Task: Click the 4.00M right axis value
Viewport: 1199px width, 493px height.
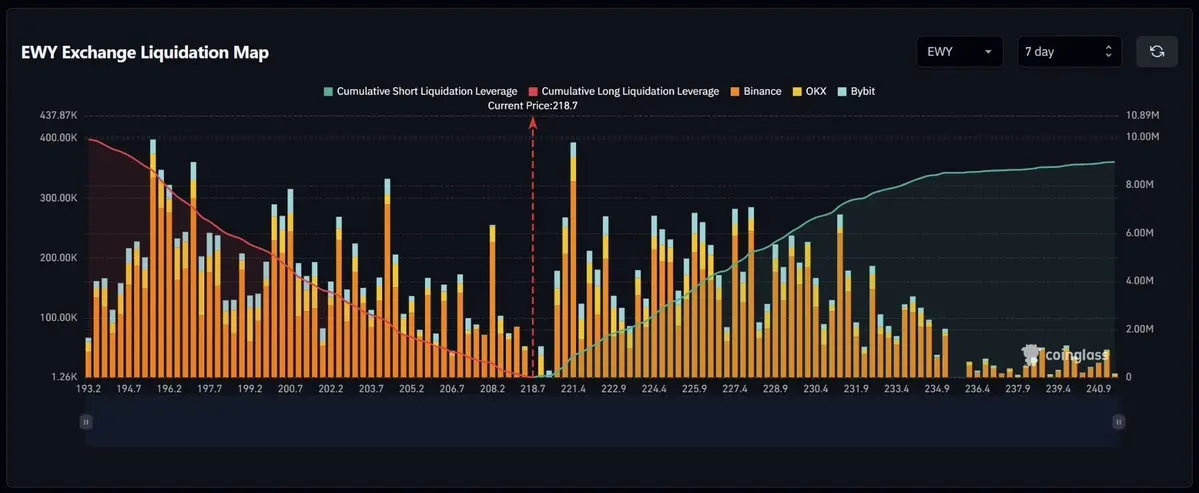Action: 1141,281
